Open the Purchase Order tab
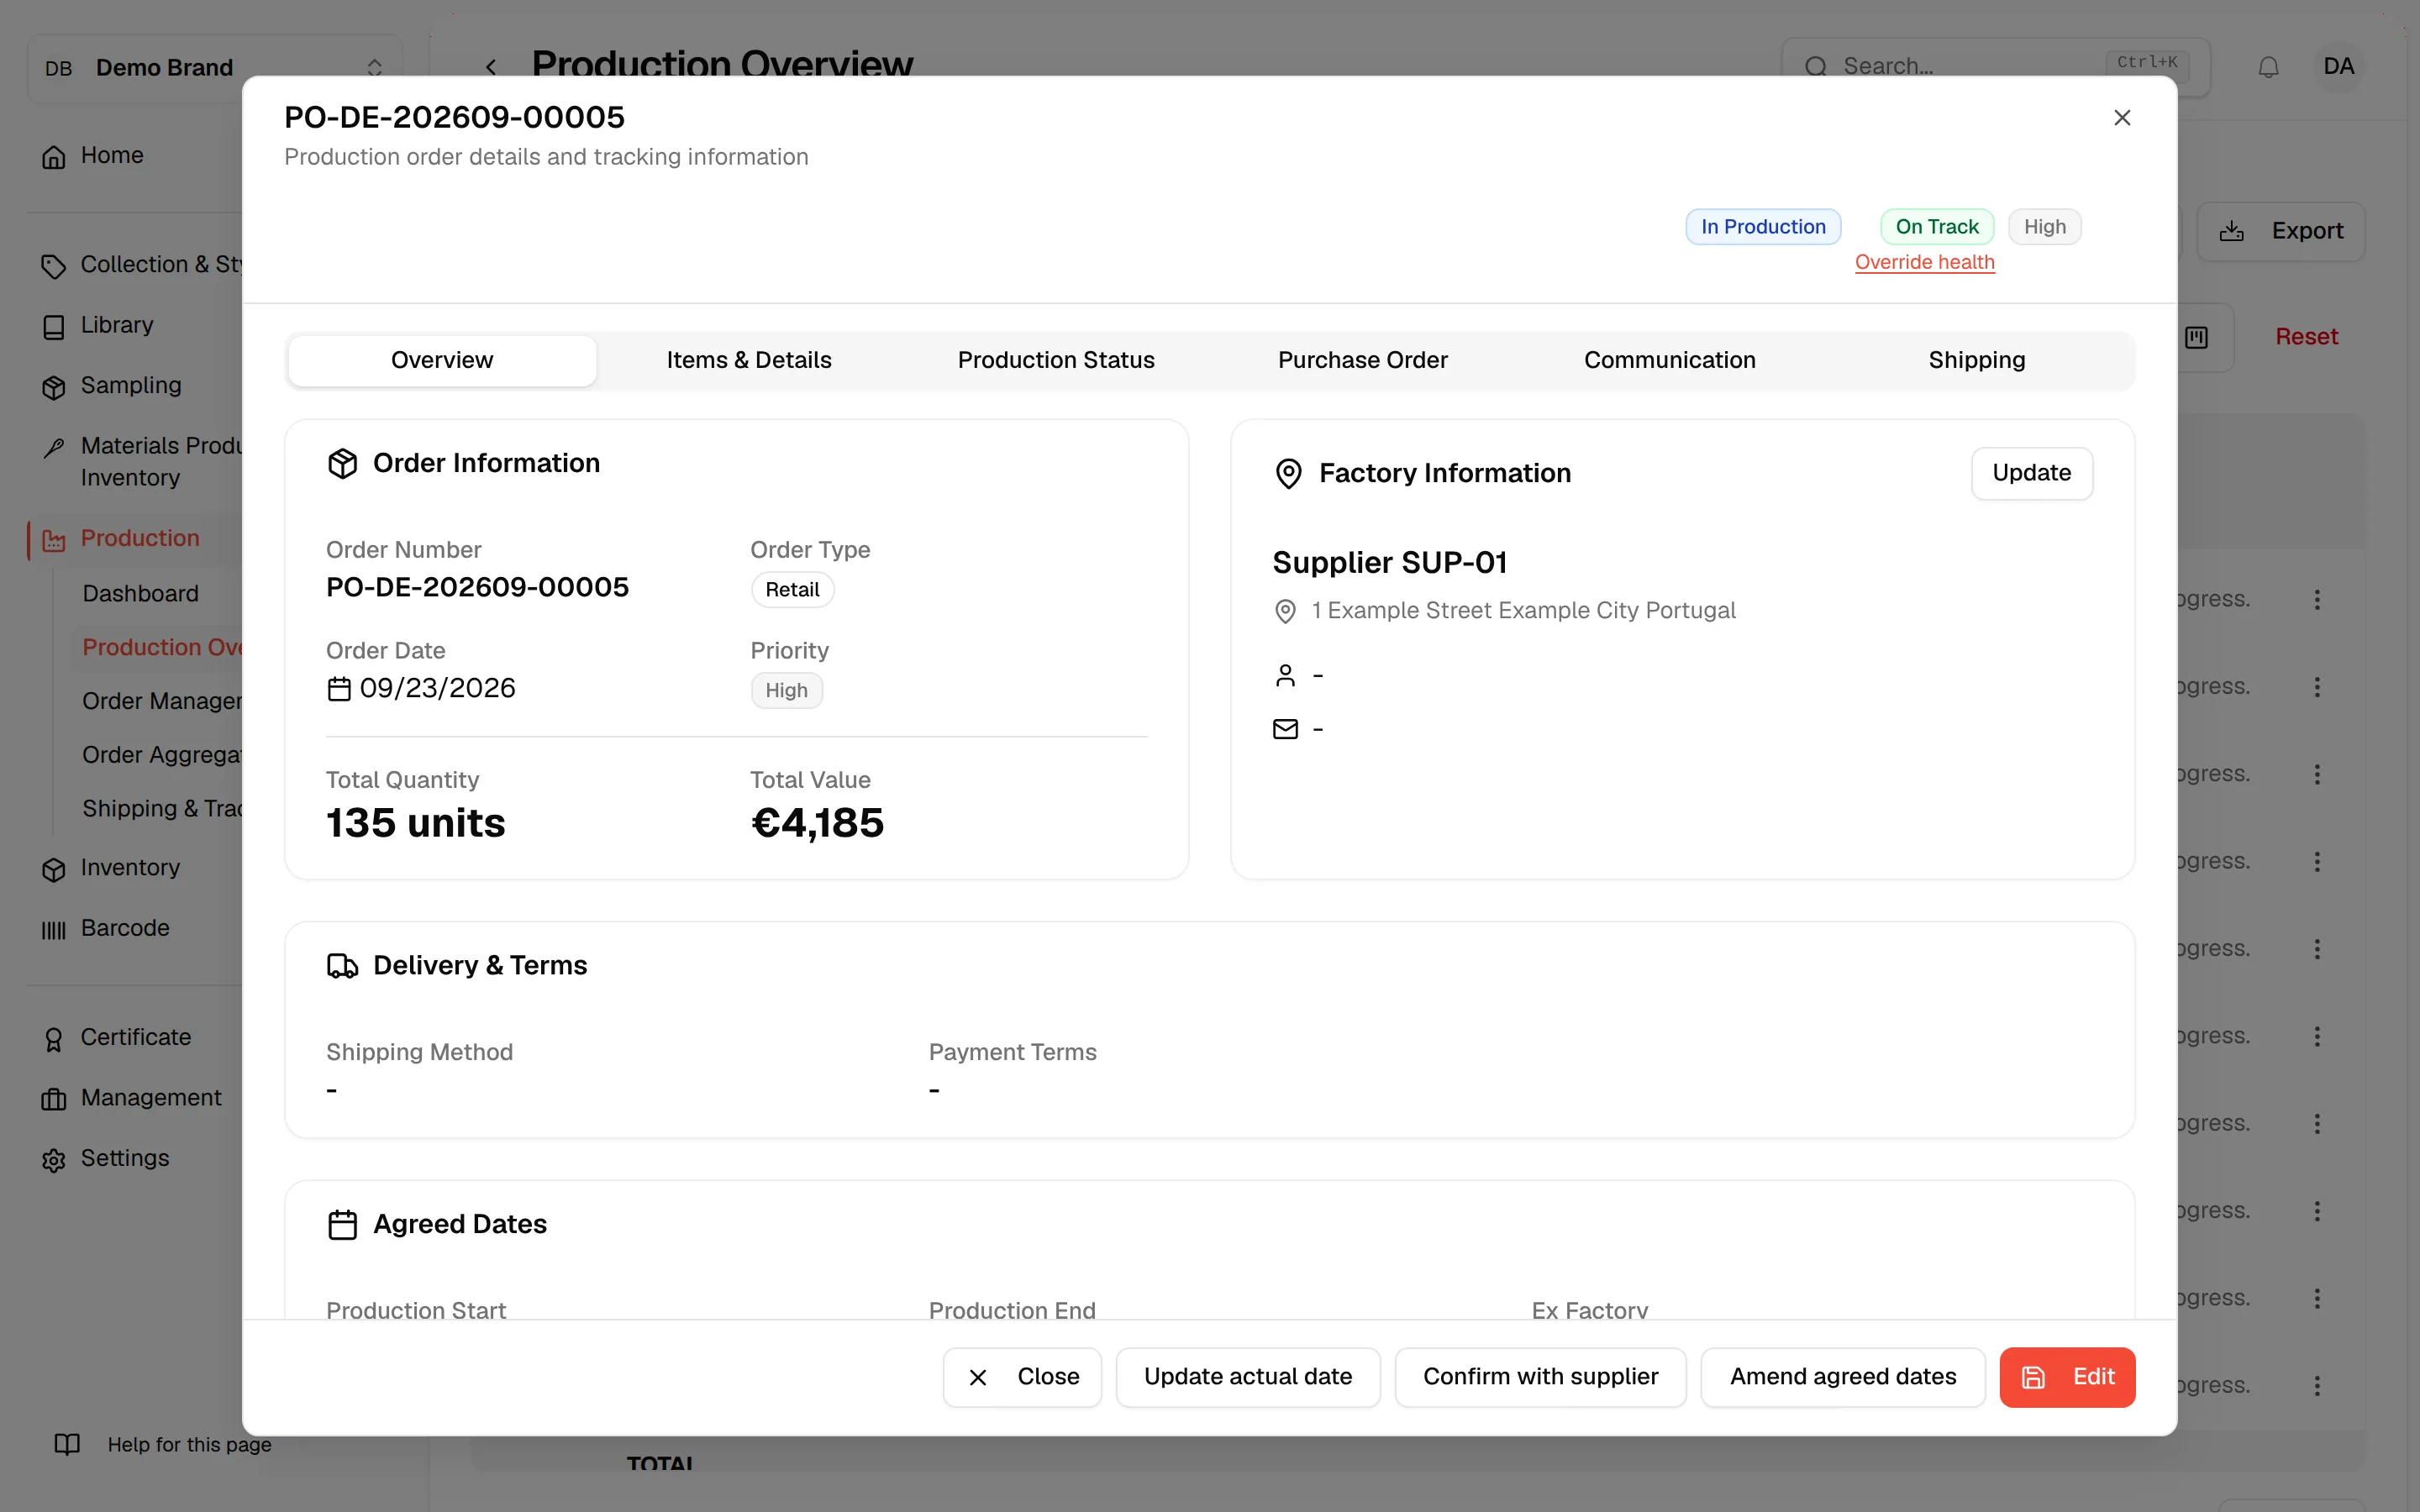This screenshot has height=1512, width=2420. (x=1362, y=360)
